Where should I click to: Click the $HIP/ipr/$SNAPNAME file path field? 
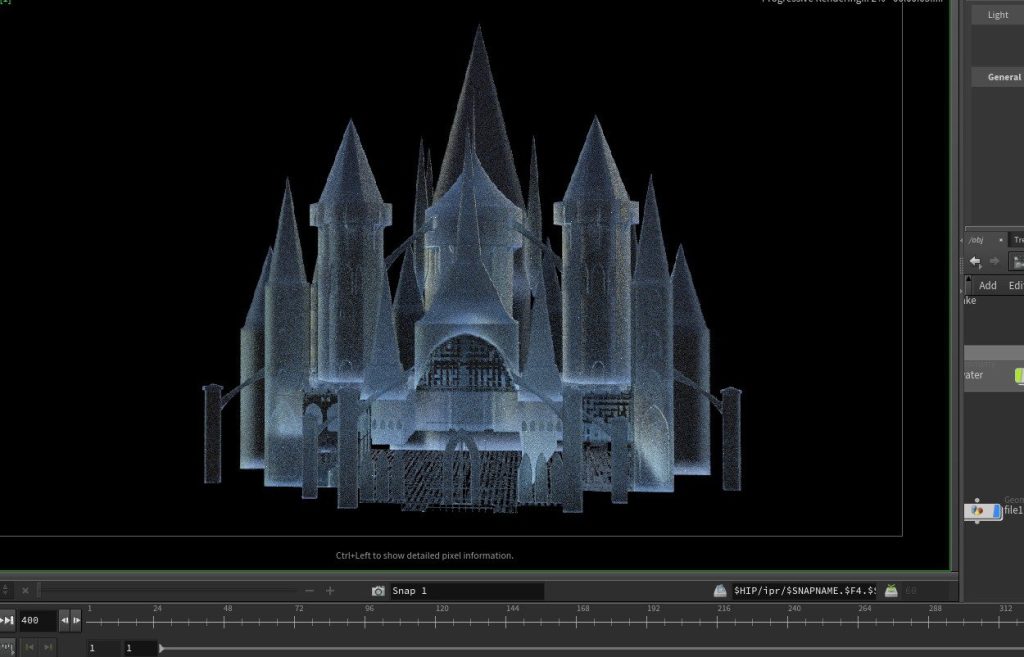point(804,591)
